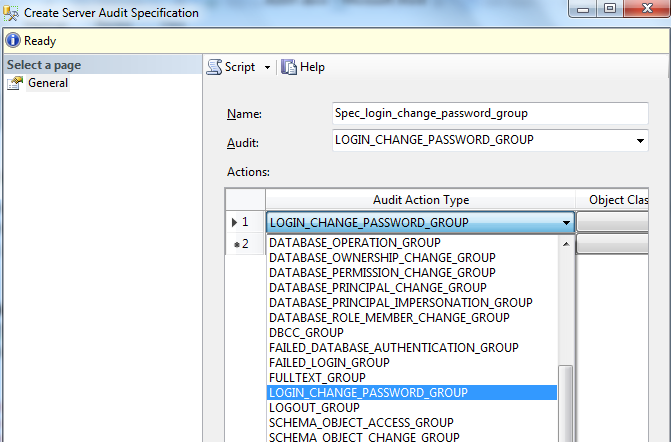
Task: Open the Audit combo box dropdown
Action: [640, 140]
